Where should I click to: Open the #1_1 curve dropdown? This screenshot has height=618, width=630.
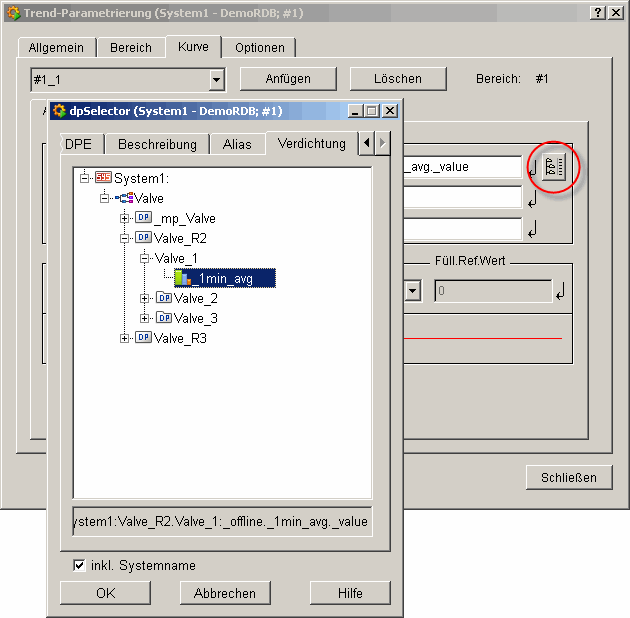(x=217, y=79)
